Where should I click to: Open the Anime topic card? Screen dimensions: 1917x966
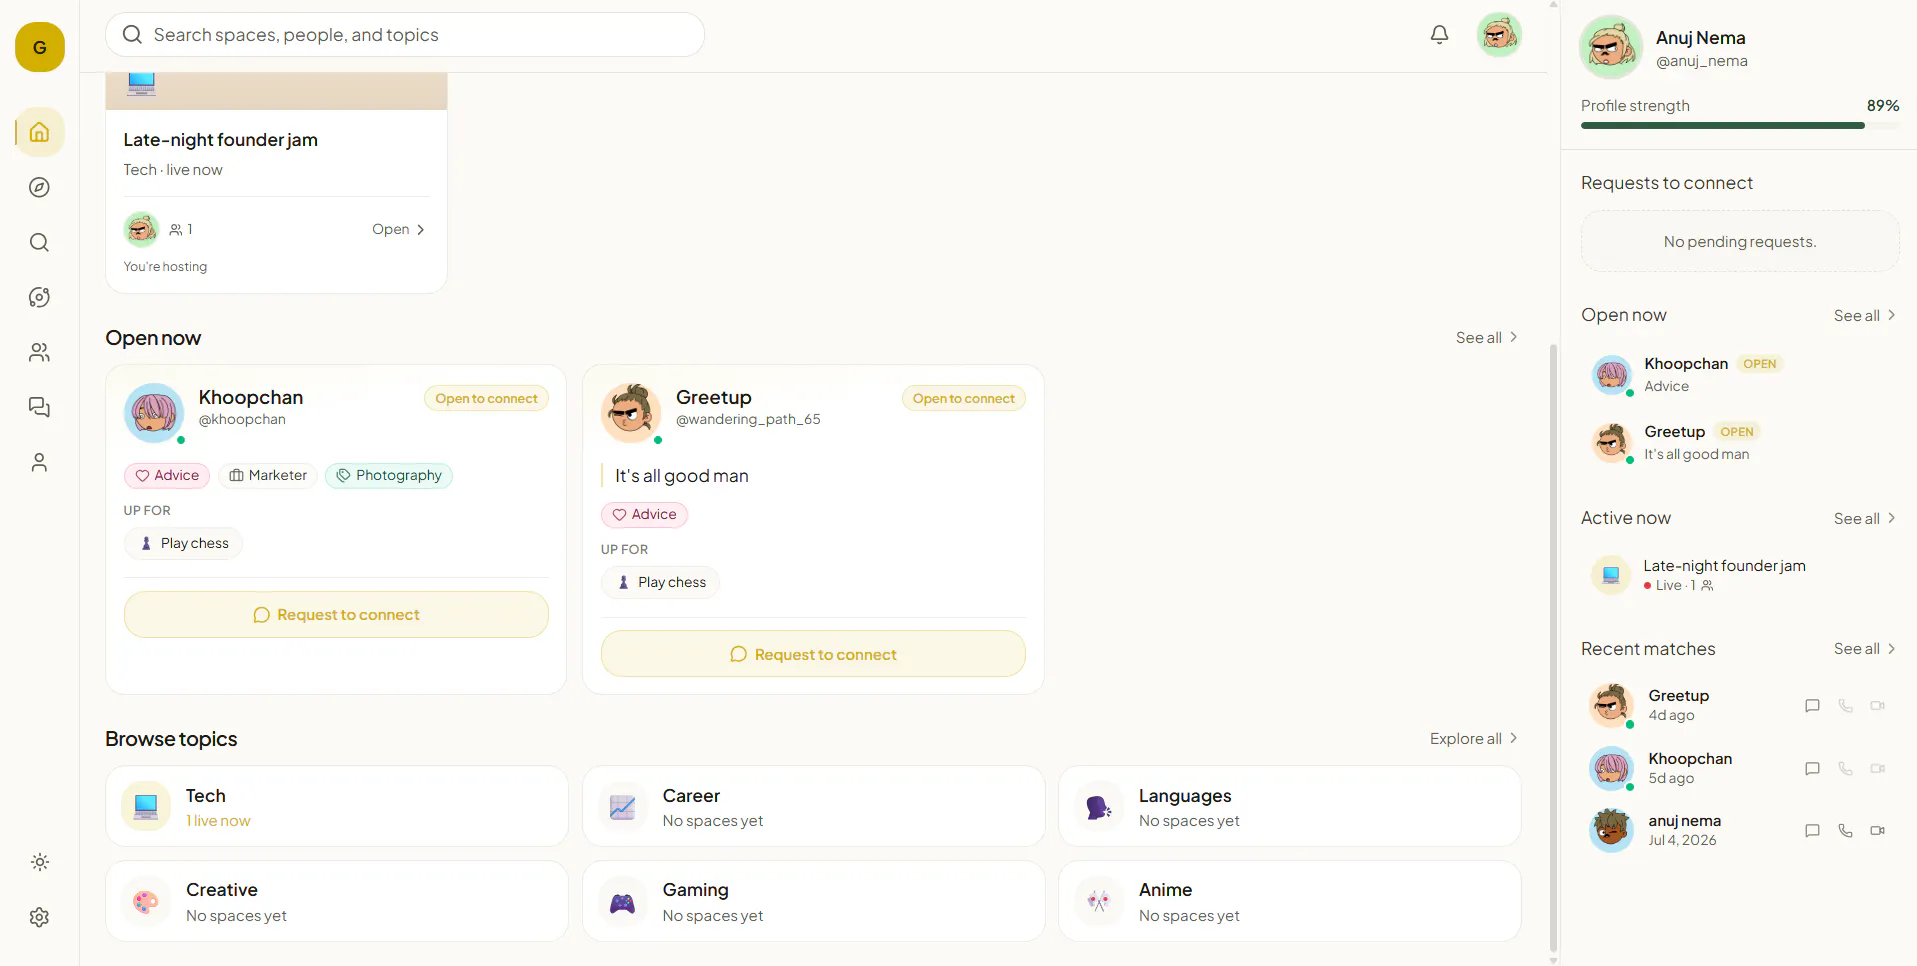click(1290, 901)
